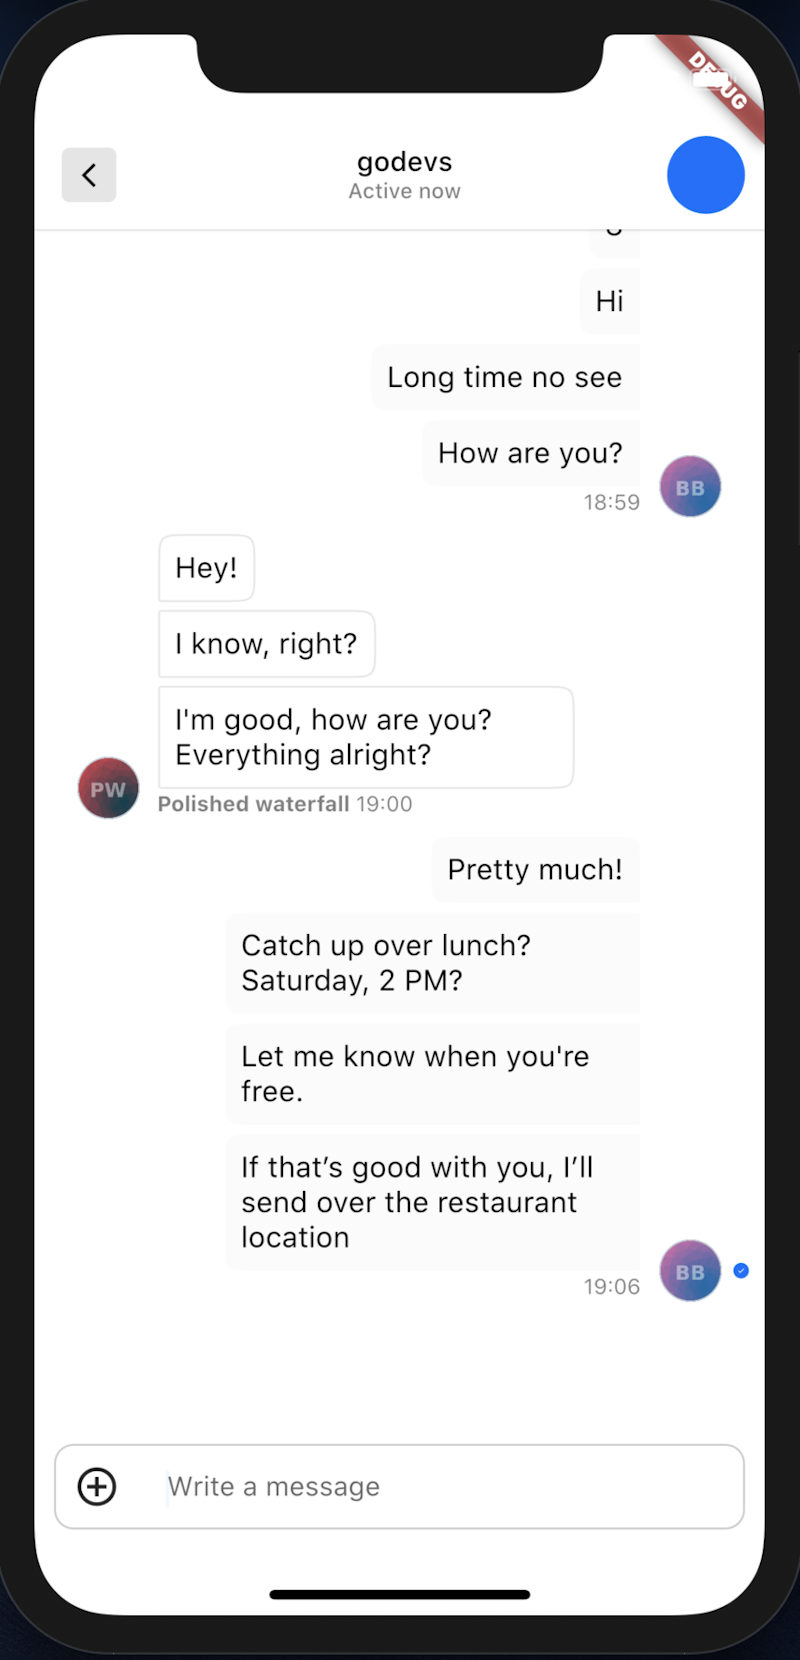Tap the BB avatar beside 19:06

690,1271
